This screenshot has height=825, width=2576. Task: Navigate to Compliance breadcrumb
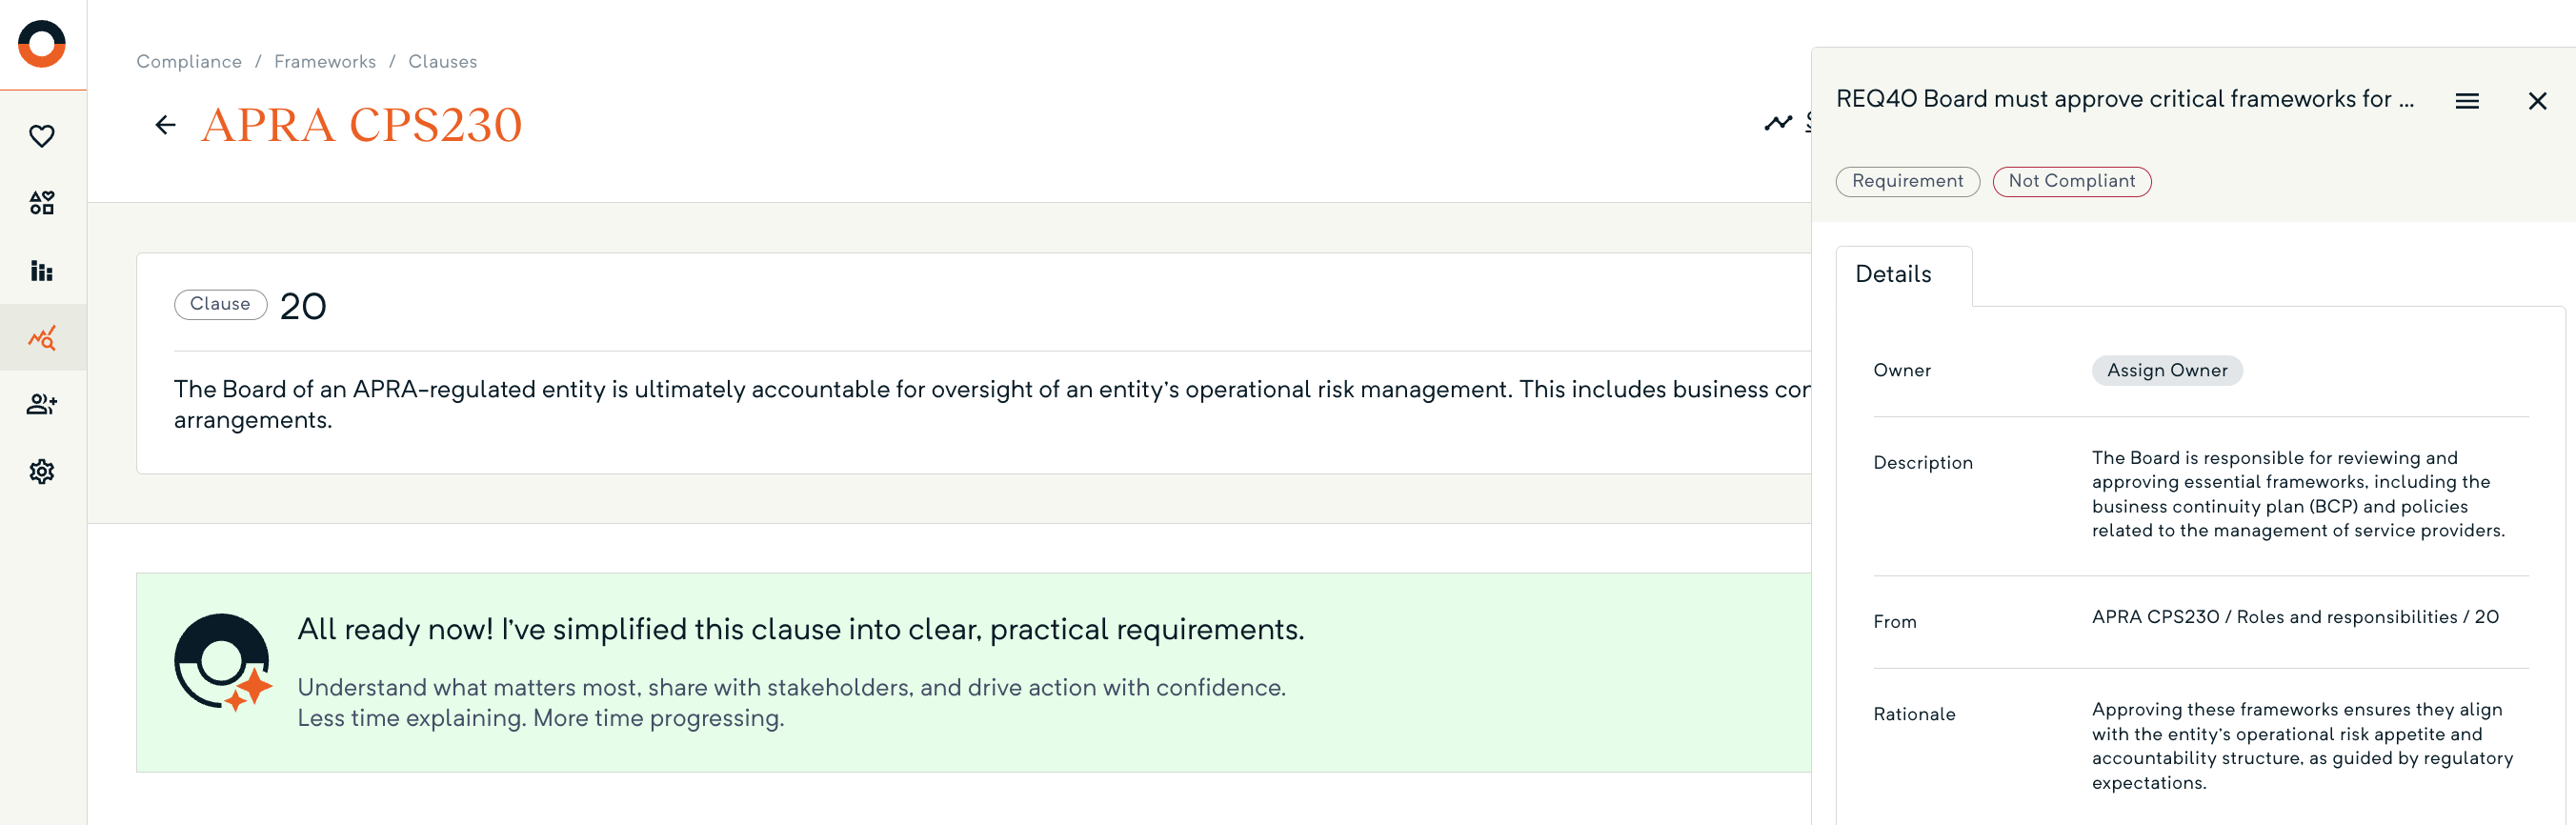pyautogui.click(x=189, y=62)
